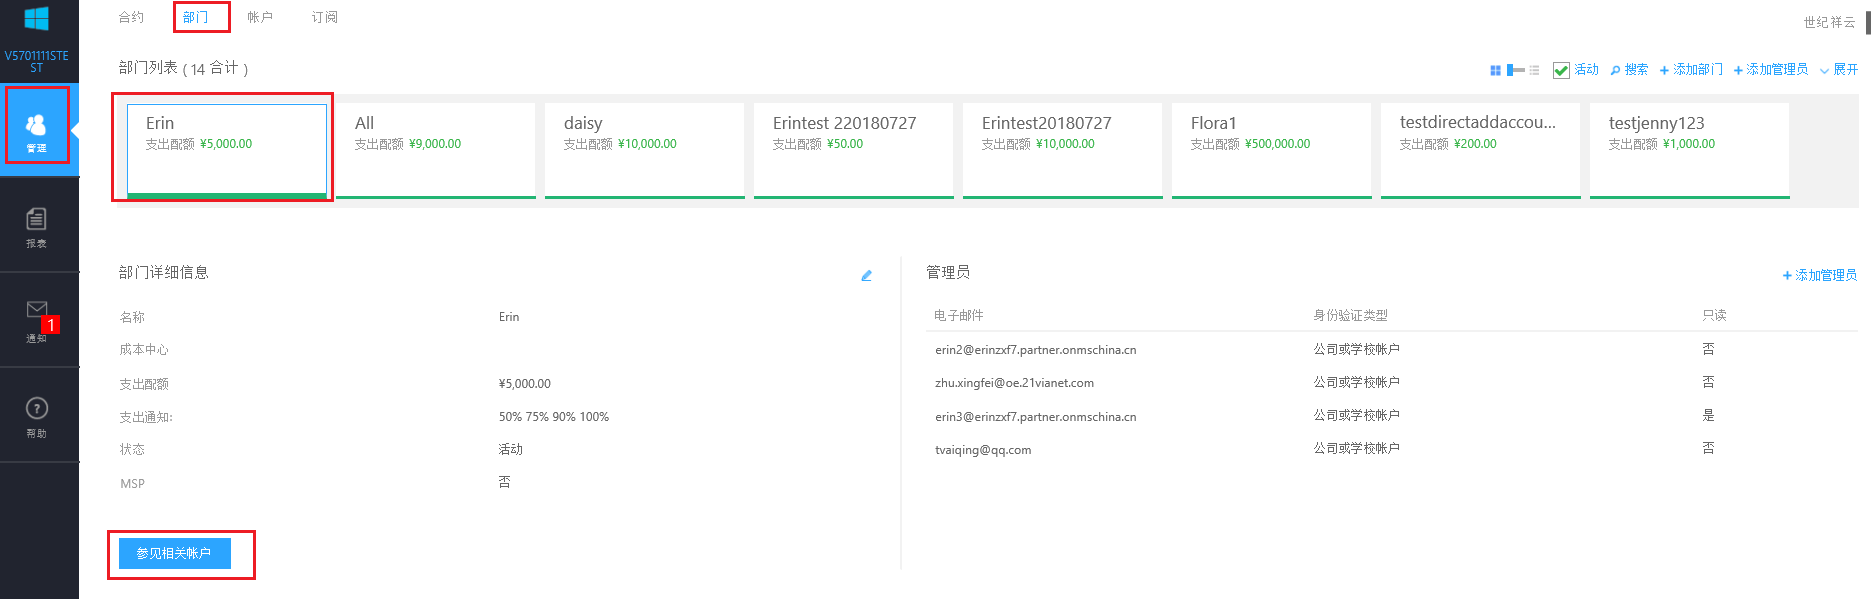Click the pencil icon to edit 部门详细信息

click(x=866, y=276)
